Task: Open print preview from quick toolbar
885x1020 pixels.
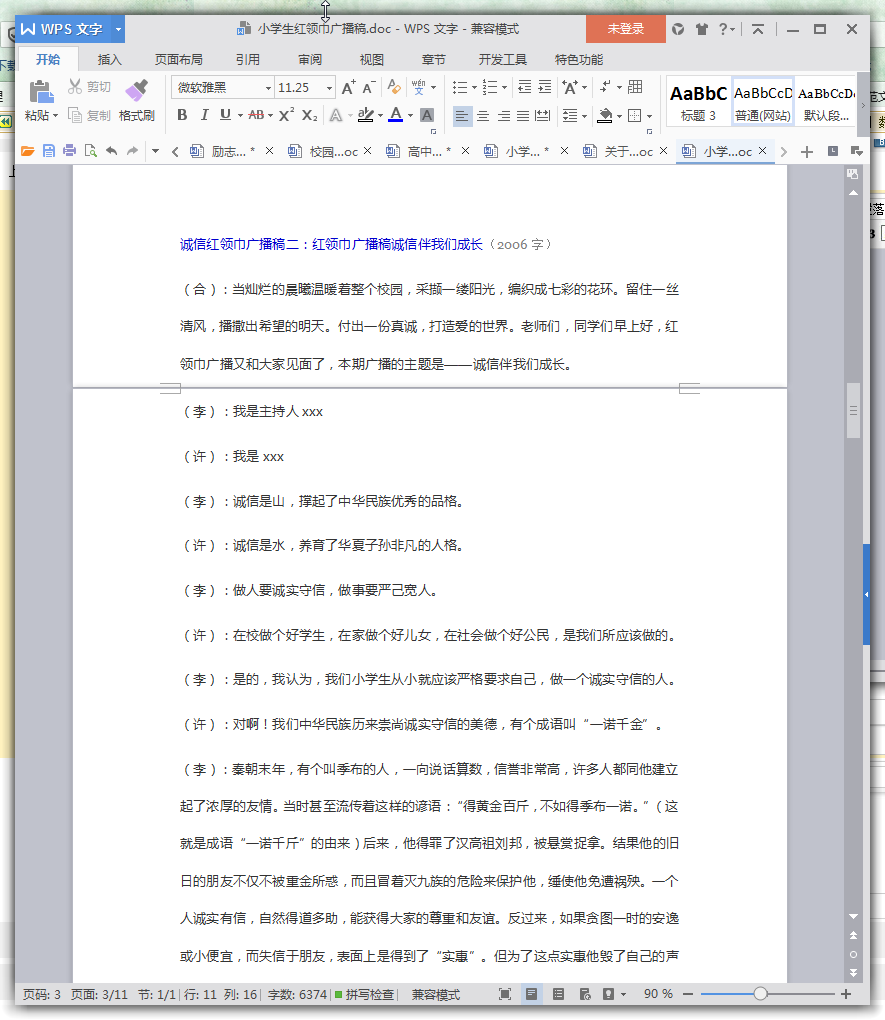Action: 90,152
